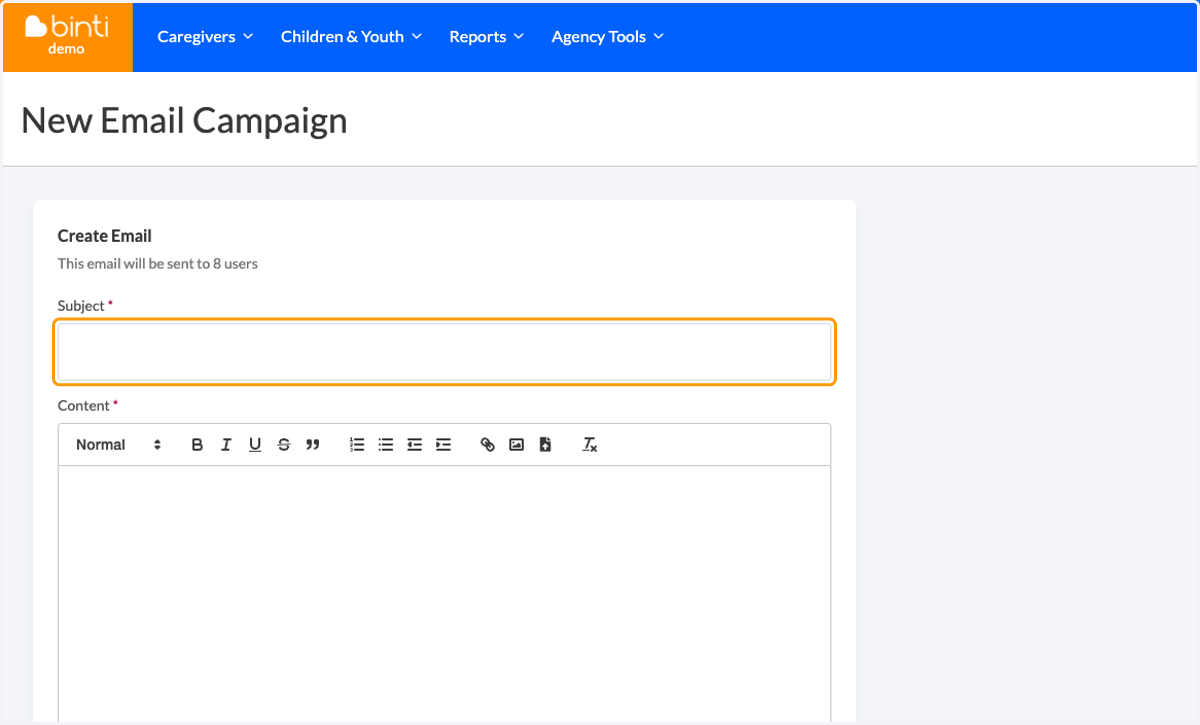Open the Agency Tools menu
Image resolution: width=1200 pixels, height=725 pixels.
click(x=607, y=37)
